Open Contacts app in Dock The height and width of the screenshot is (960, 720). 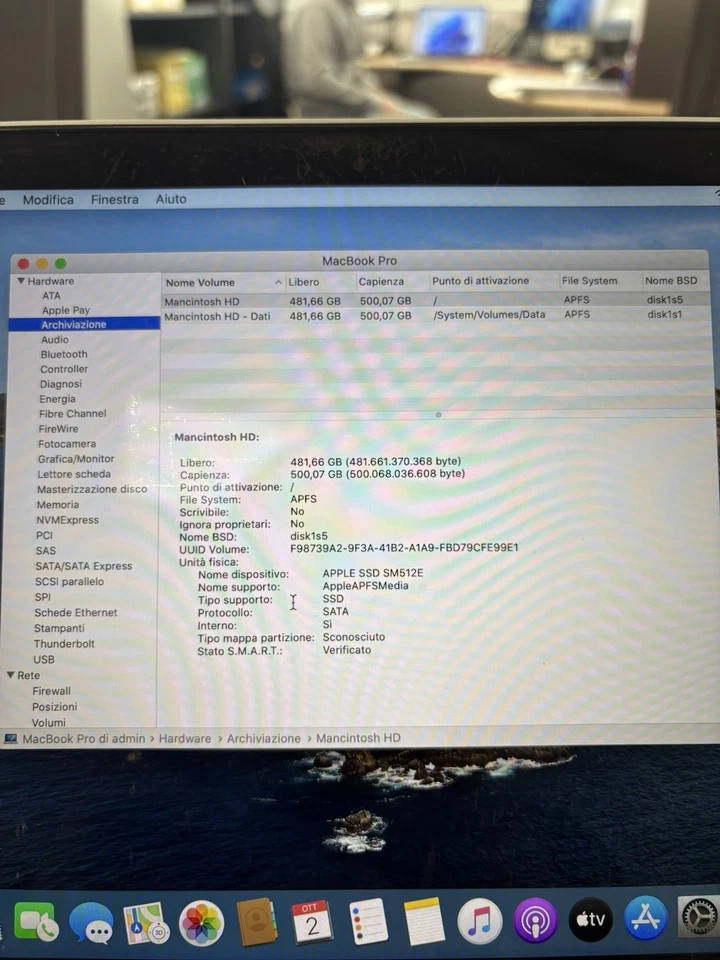tap(256, 922)
